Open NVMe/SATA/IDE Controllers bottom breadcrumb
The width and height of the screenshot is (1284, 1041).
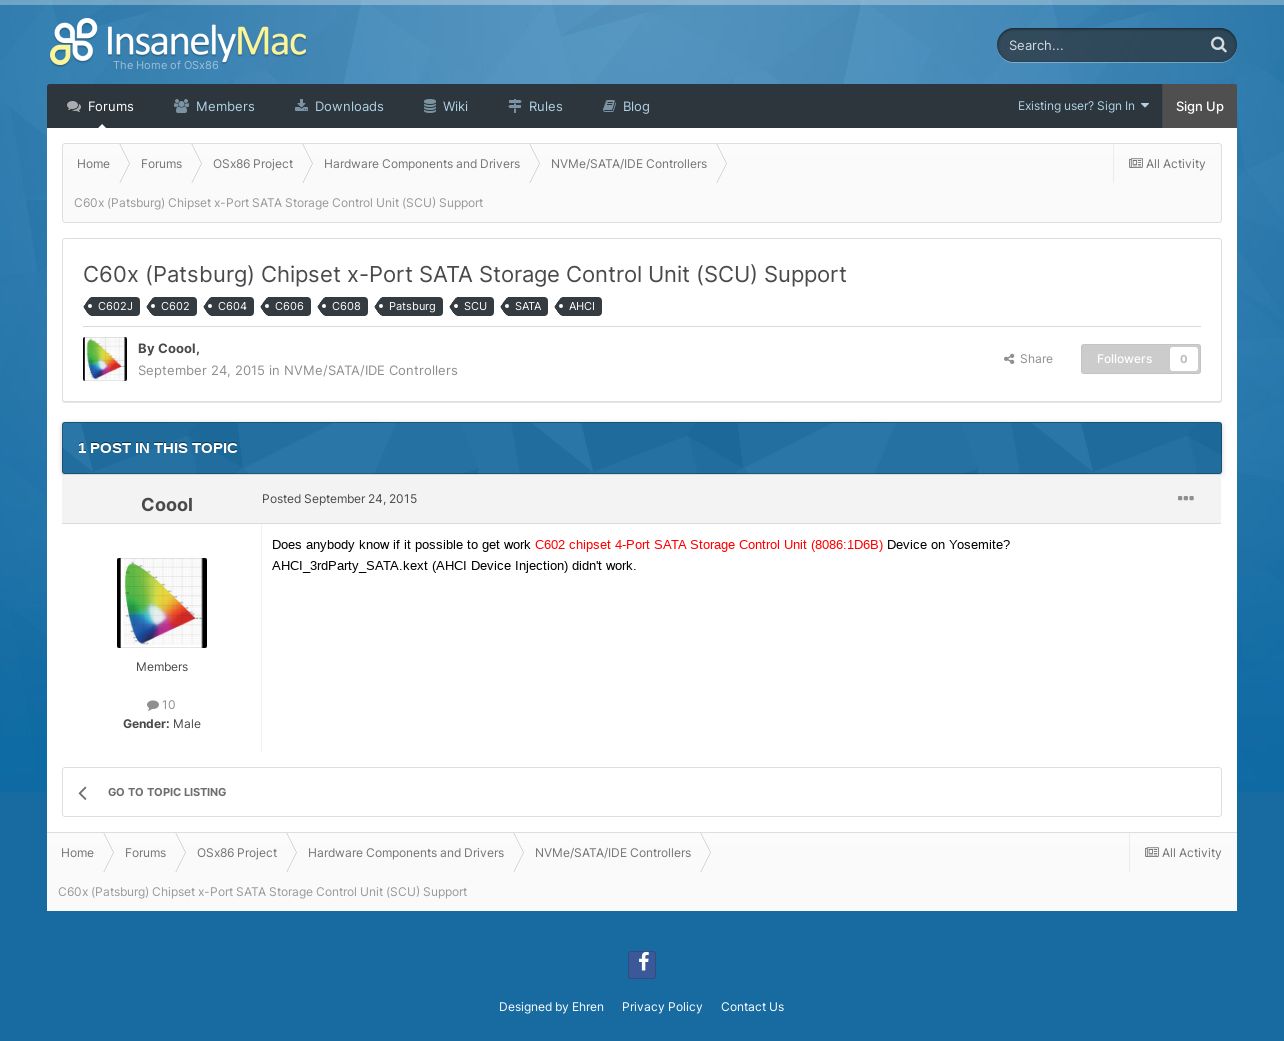pos(613,853)
